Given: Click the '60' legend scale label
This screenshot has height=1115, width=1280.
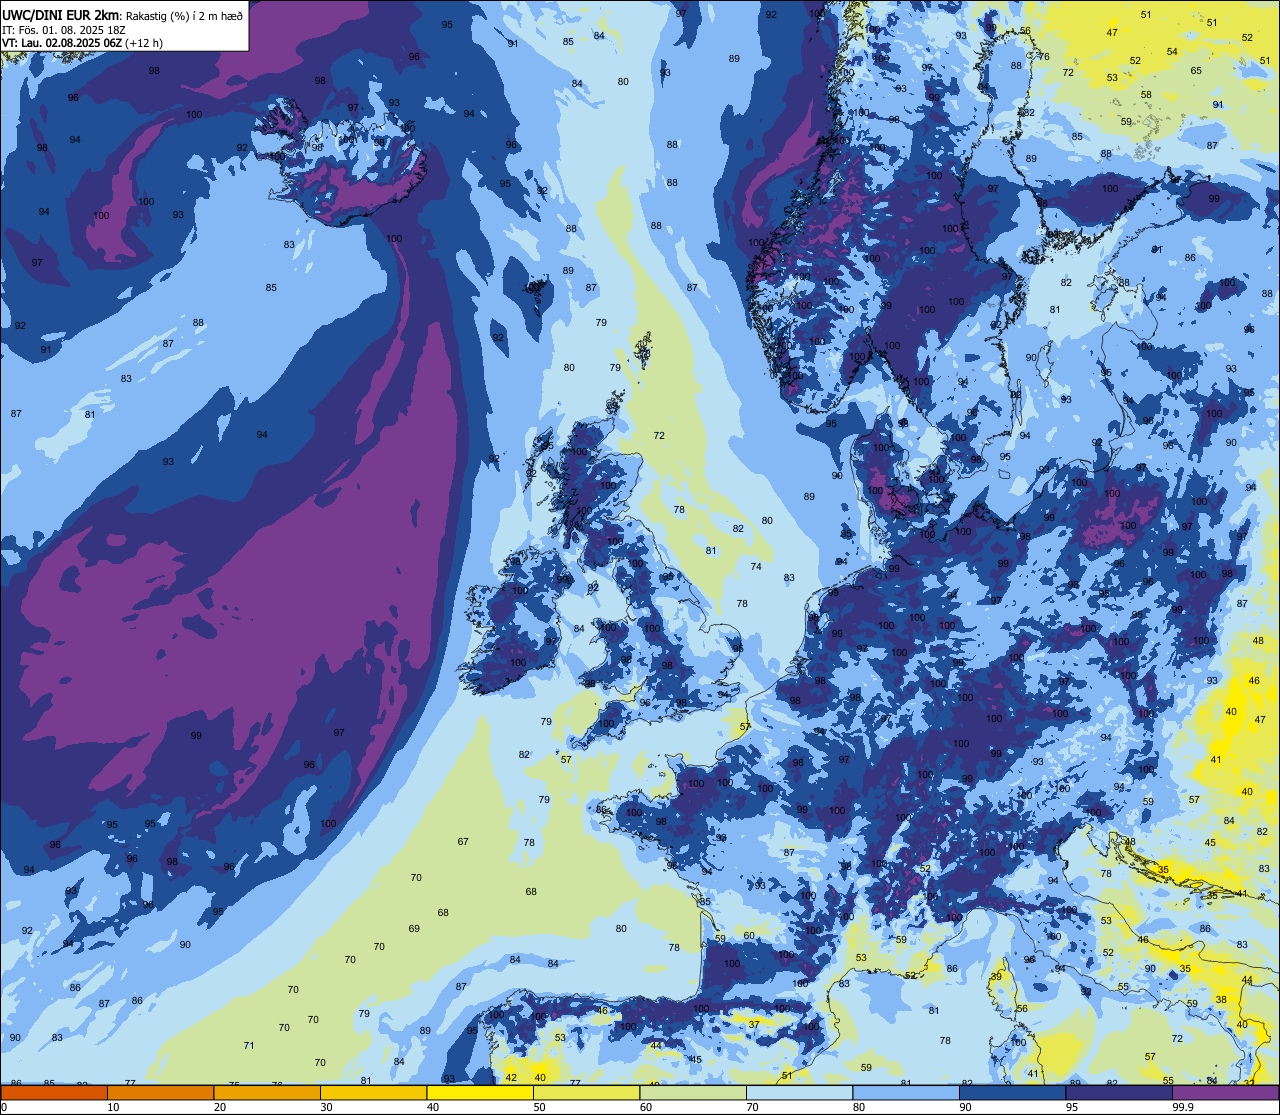Looking at the screenshot, I should point(646,1107).
